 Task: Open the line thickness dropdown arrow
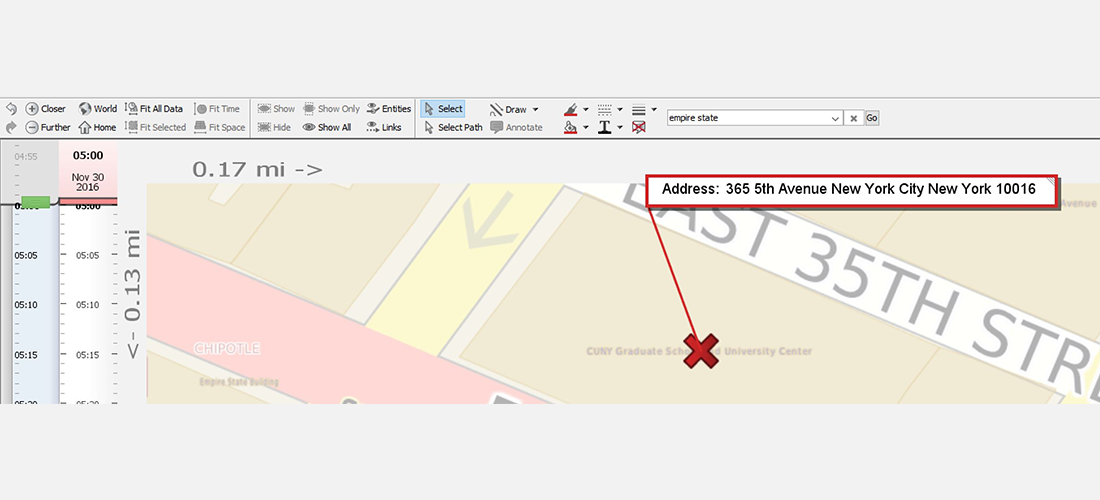(x=654, y=109)
